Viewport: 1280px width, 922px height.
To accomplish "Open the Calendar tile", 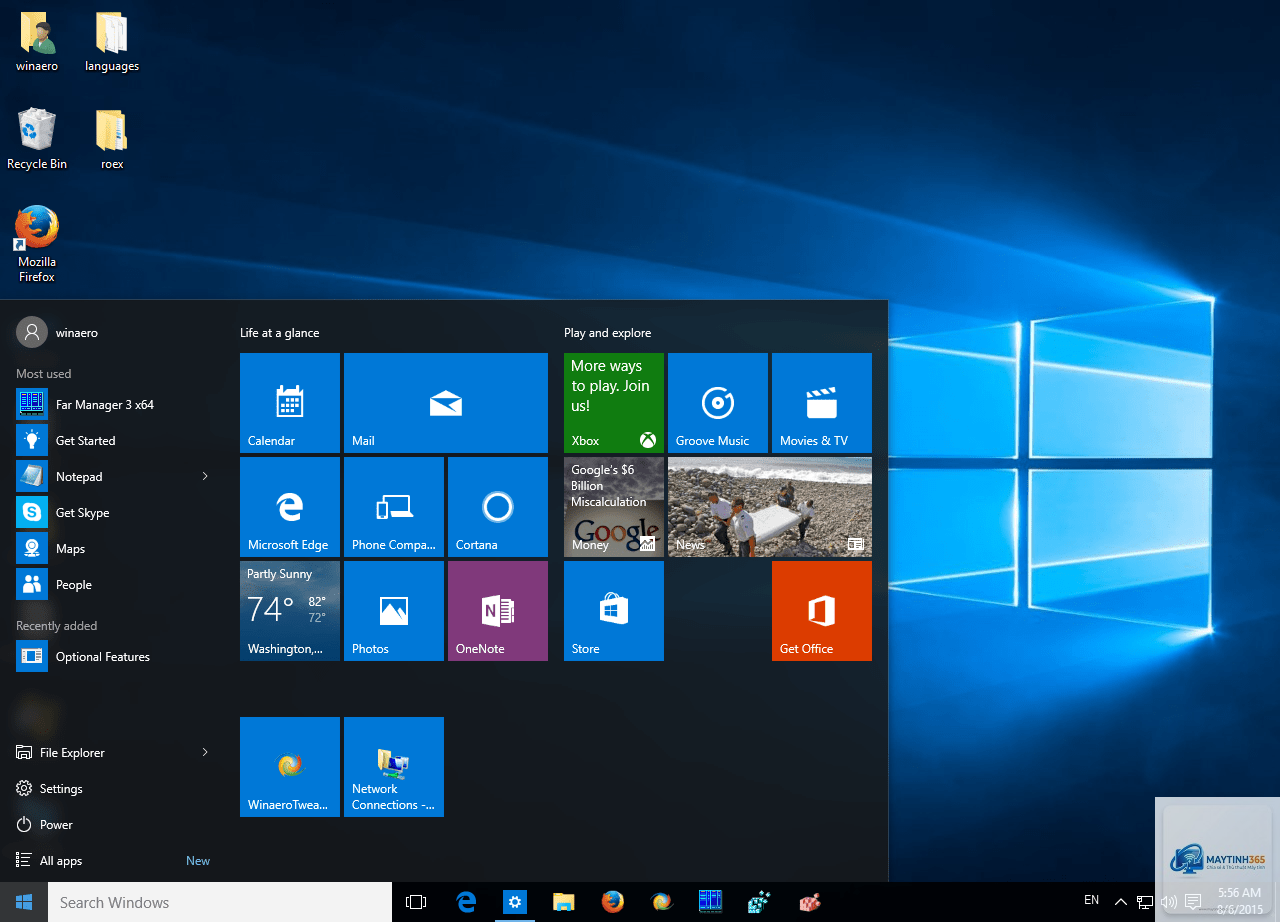I will coord(290,403).
